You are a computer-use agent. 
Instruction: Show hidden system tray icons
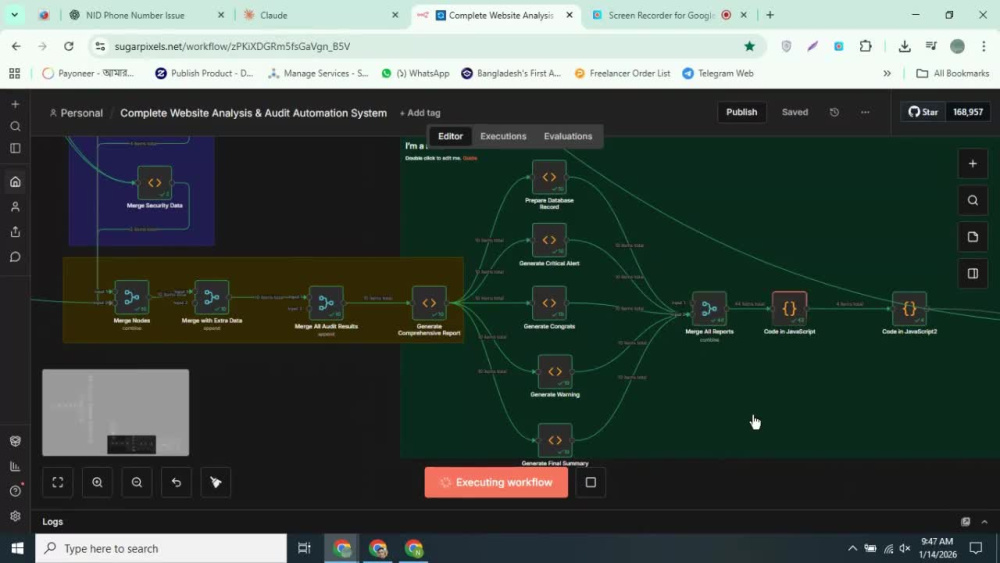(852, 548)
